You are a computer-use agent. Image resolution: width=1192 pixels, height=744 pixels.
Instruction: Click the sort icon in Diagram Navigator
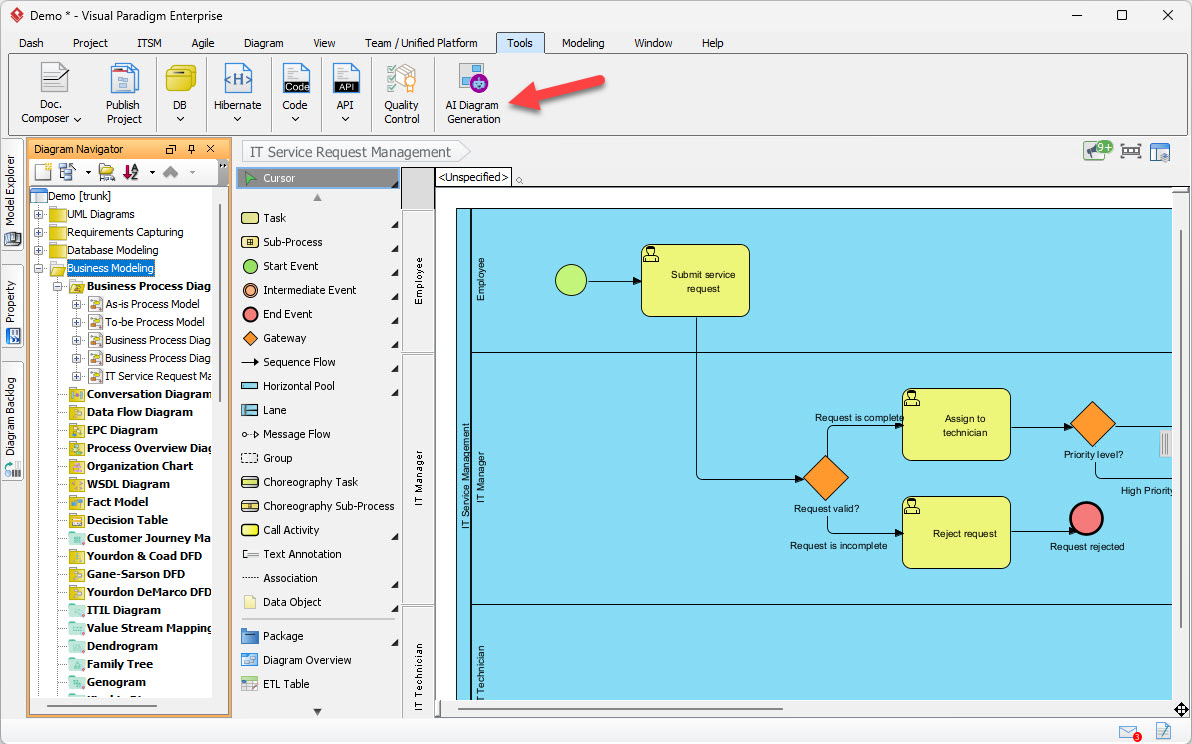[x=131, y=173]
